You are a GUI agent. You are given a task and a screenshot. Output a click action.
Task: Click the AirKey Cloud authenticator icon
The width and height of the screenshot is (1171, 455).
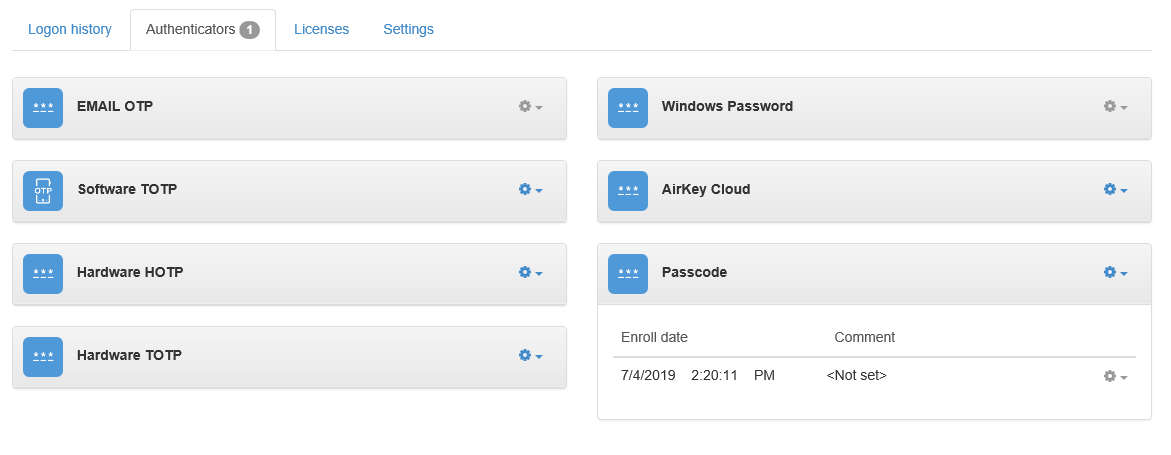[x=628, y=190]
